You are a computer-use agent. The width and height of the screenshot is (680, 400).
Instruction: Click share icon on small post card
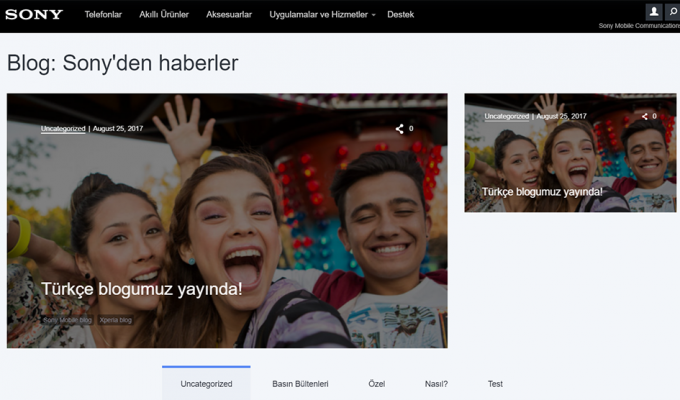(x=645, y=116)
